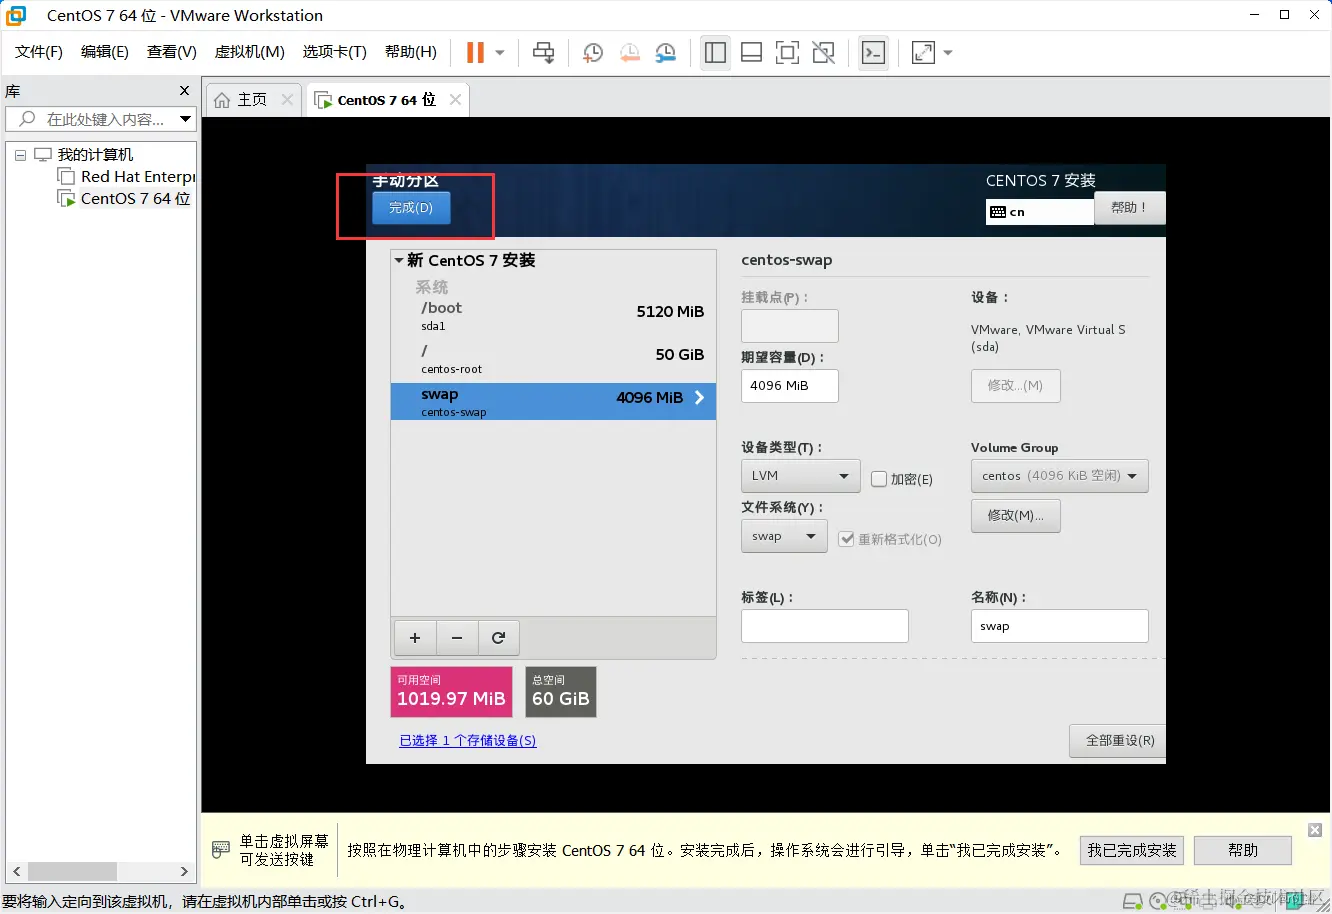
Task: Click the pause virtual machine icon
Action: coord(476,52)
